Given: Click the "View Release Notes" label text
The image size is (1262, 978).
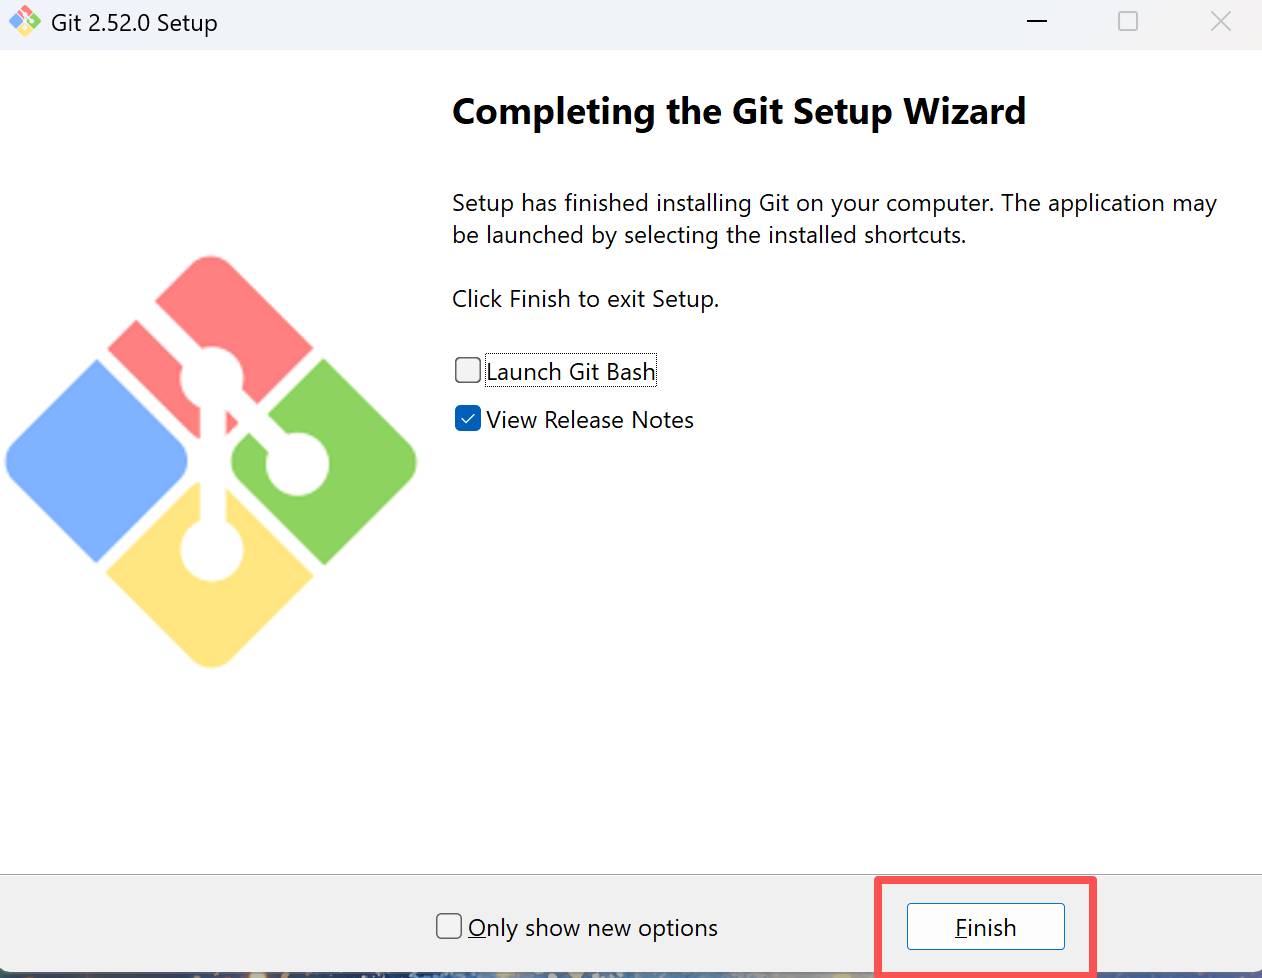Looking at the screenshot, I should (x=590, y=420).
